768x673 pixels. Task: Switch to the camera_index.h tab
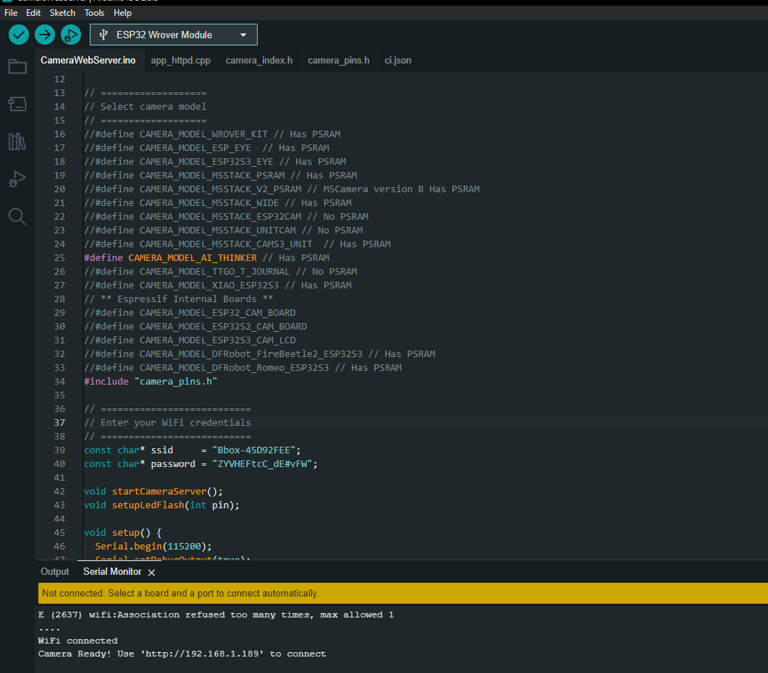point(259,60)
